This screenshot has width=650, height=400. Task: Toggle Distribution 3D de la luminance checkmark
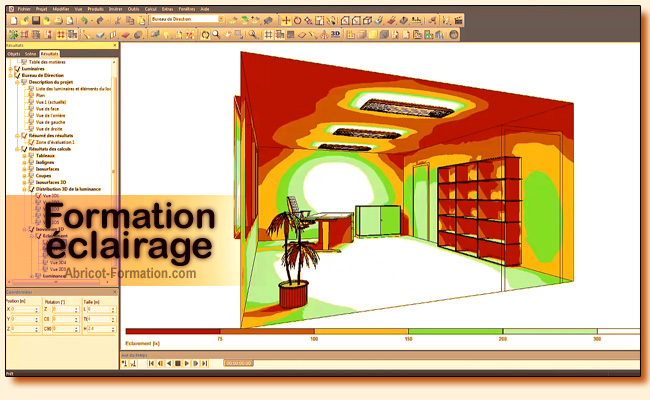[x=31, y=189]
